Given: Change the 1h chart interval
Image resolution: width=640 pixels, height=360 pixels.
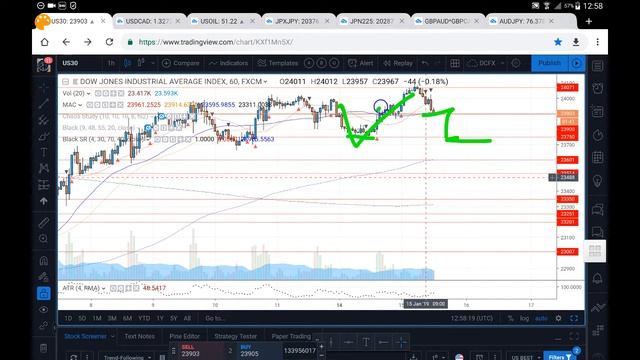Looking at the screenshot, I should coord(111,63).
